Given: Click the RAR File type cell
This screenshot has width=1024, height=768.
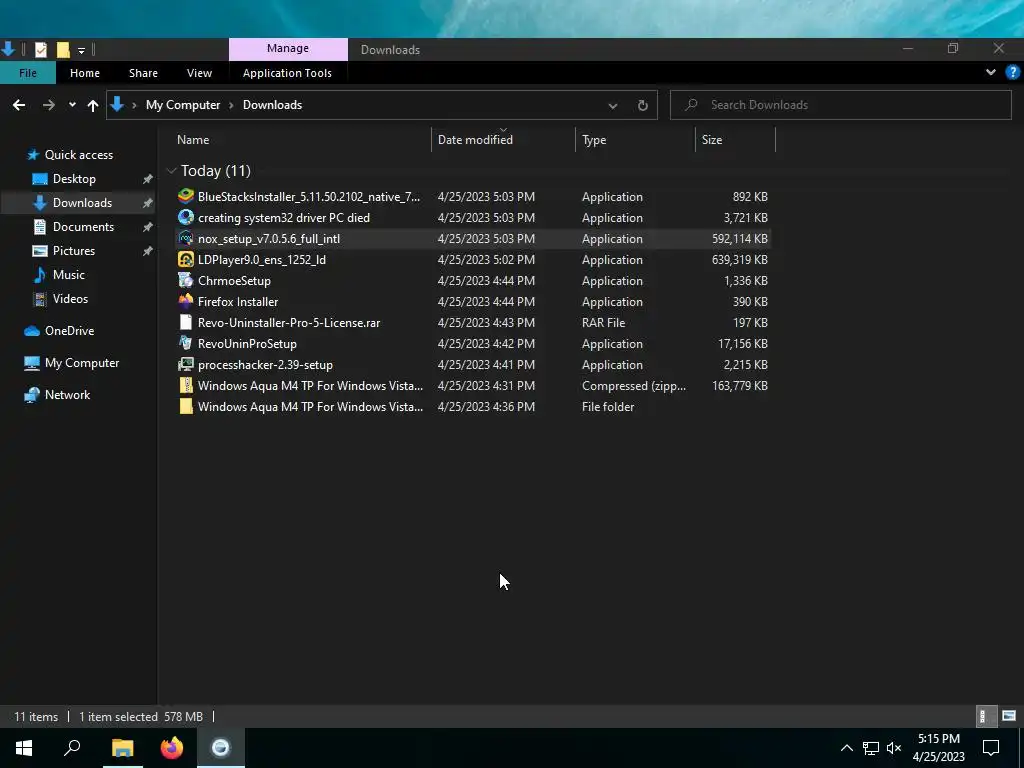Looking at the screenshot, I should coord(603,323).
